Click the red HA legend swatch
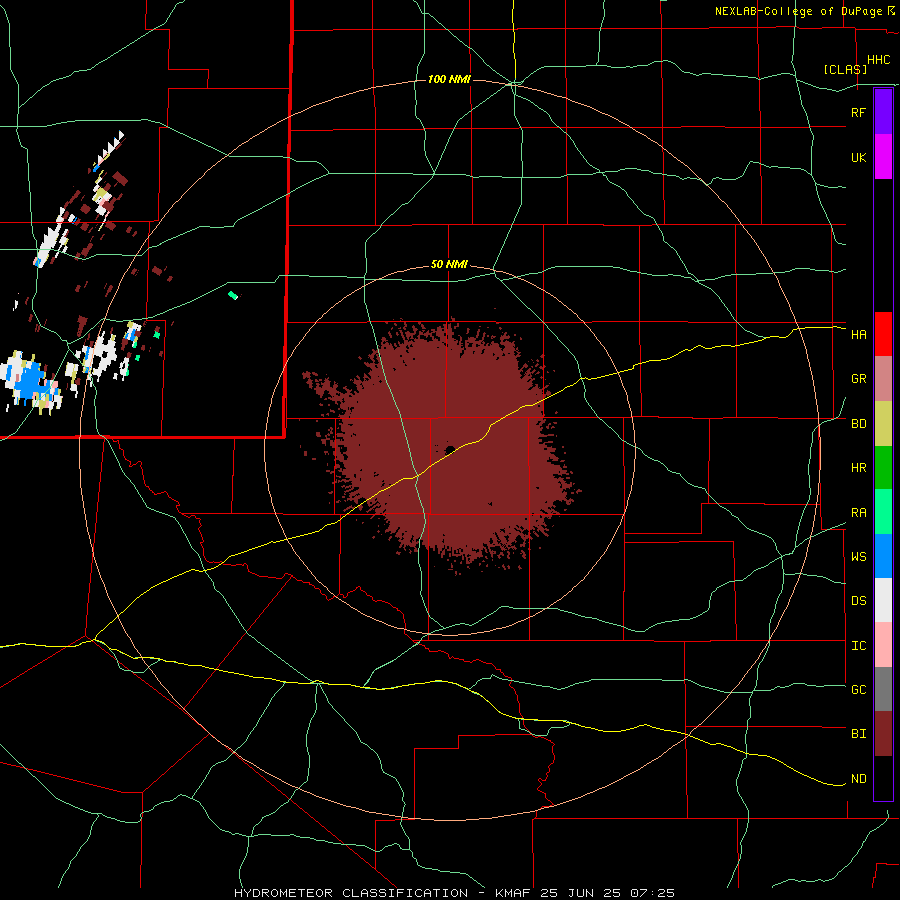This screenshot has width=900, height=900. click(883, 334)
